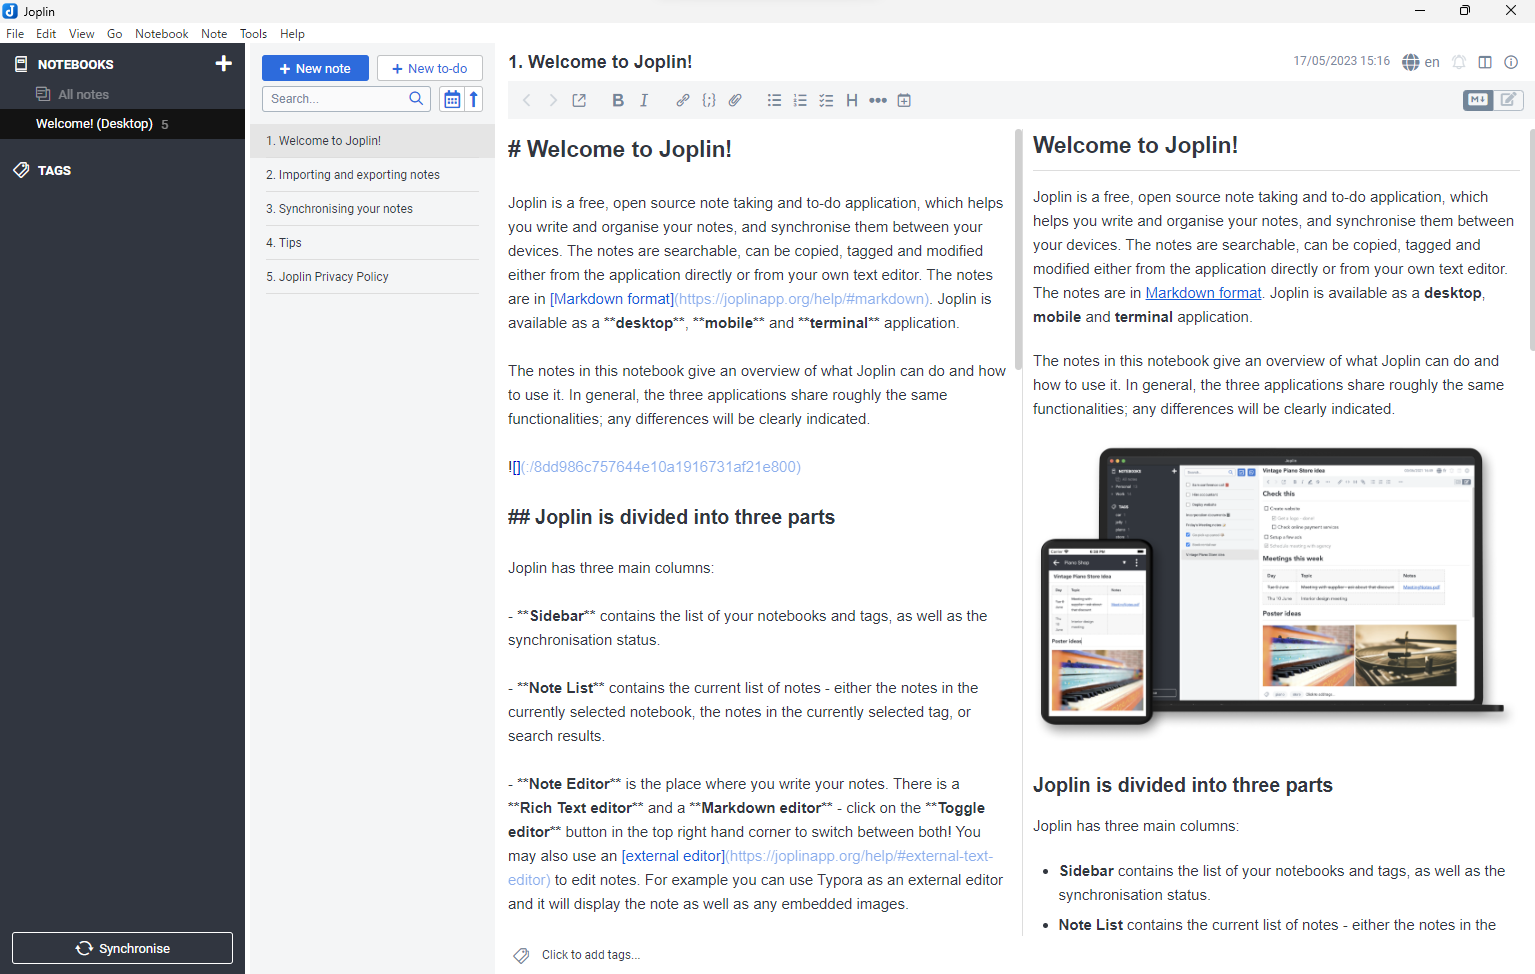This screenshot has height=974, width=1535.
Task: Insert a code block using braces icon
Action: point(709,100)
